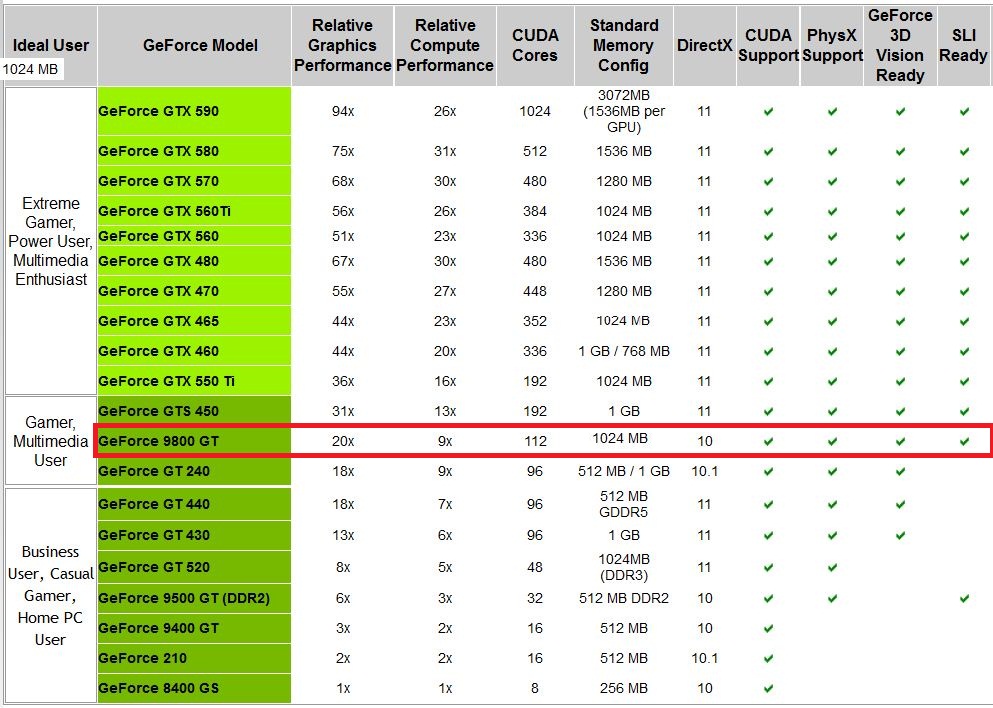Click the GeForce Model column header
Viewport: 993px width, 708px height.
tap(200, 45)
